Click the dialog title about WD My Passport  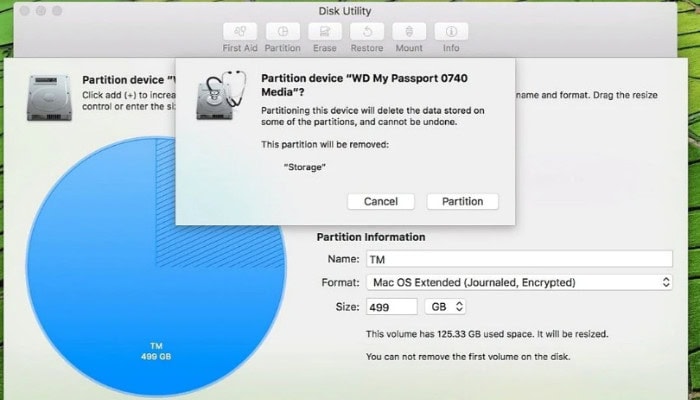[x=364, y=85]
